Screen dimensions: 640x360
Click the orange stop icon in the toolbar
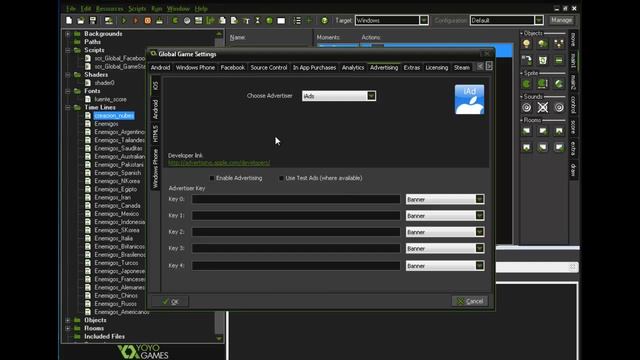(148, 20)
